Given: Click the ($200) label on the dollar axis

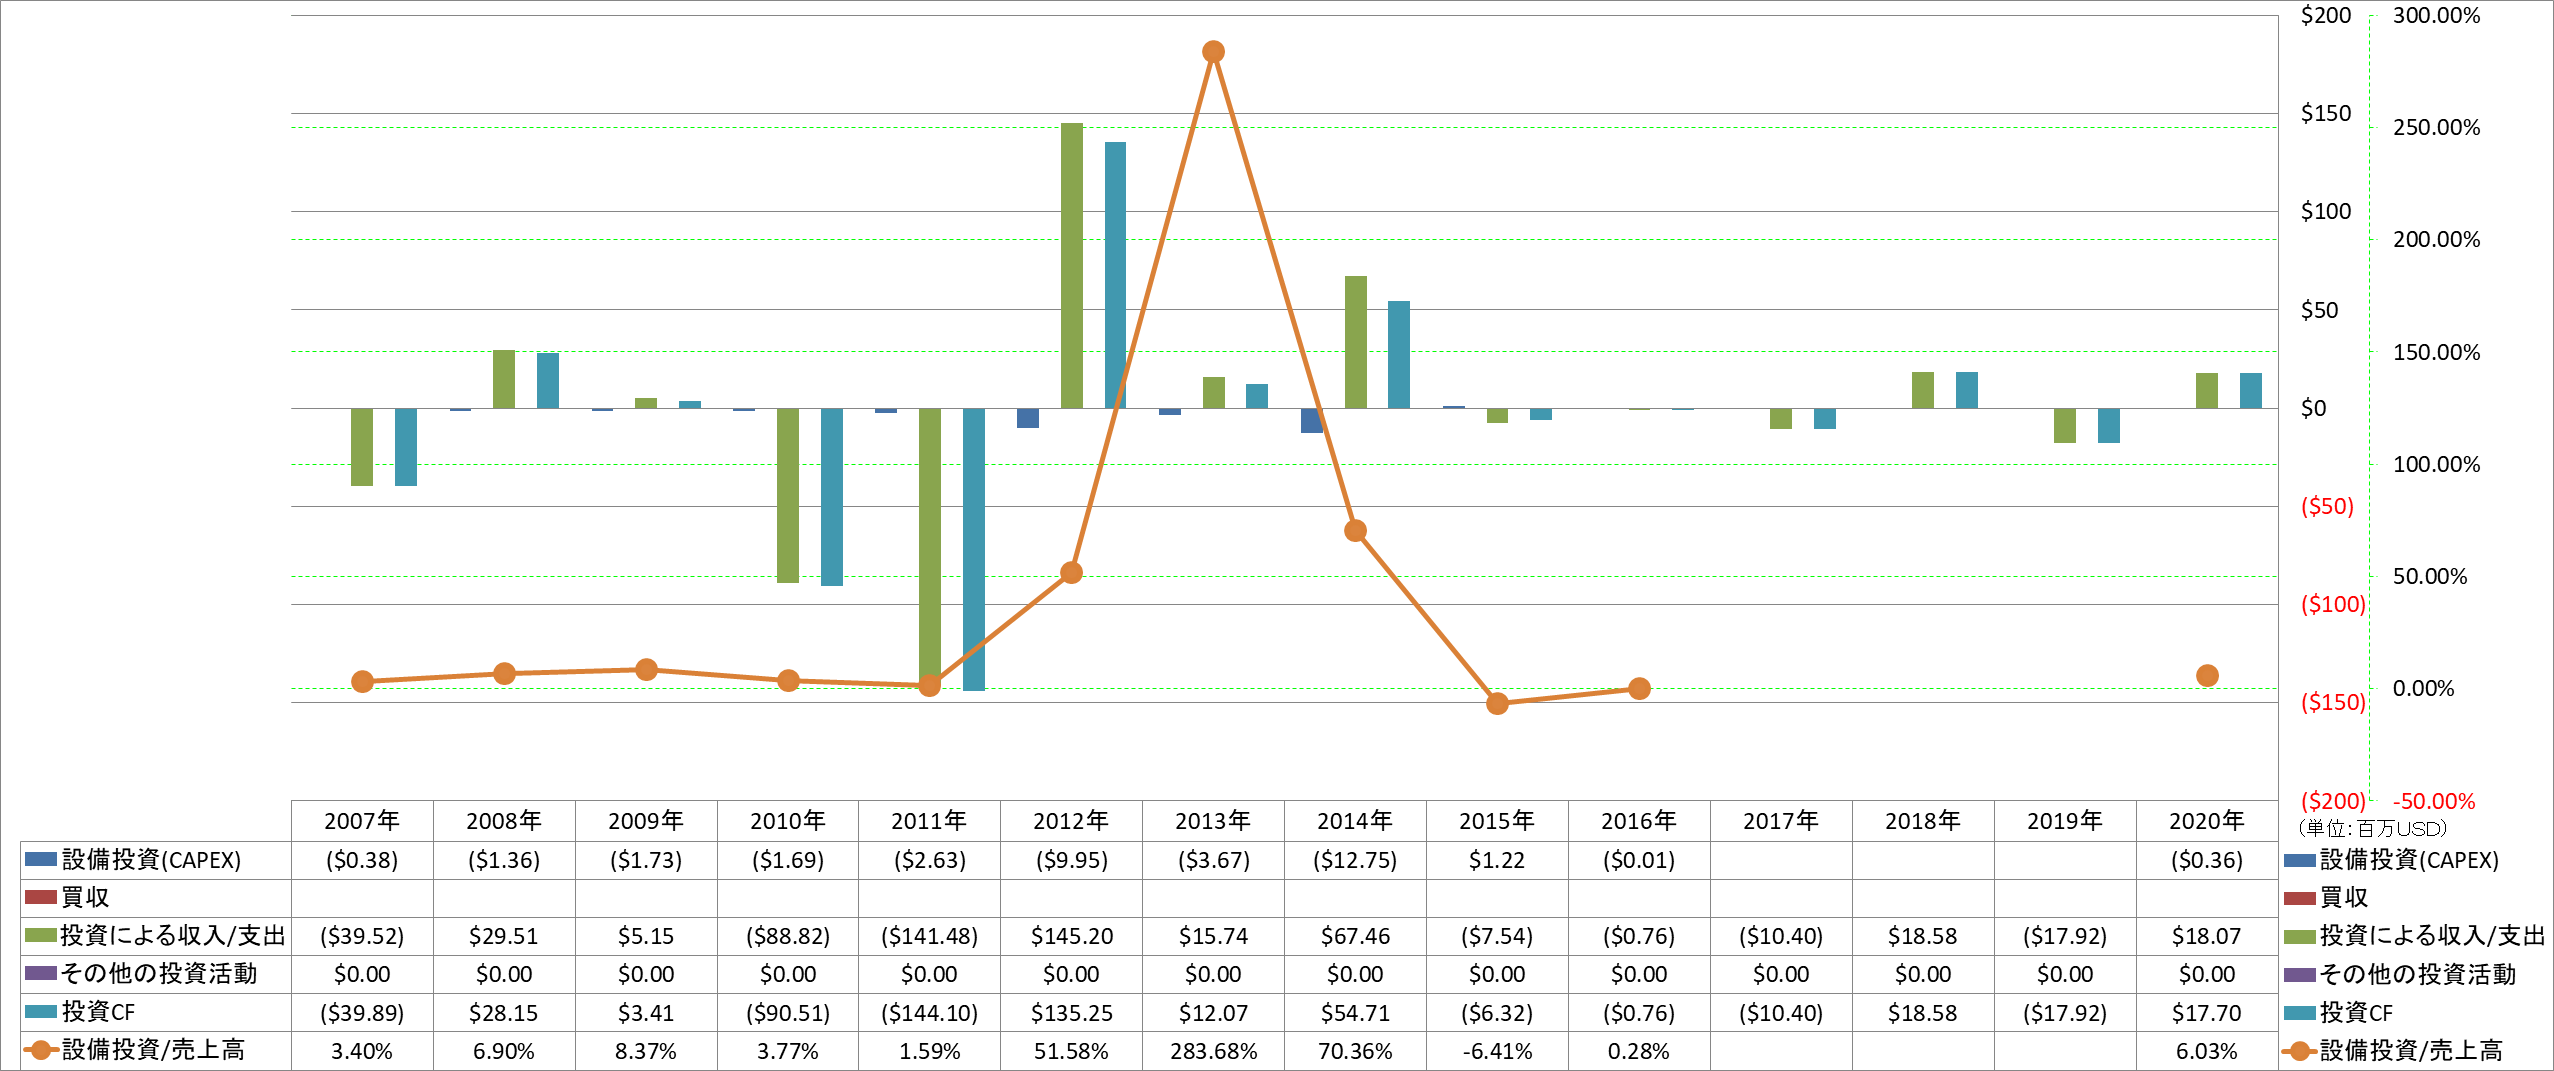Looking at the screenshot, I should coord(2333,801).
